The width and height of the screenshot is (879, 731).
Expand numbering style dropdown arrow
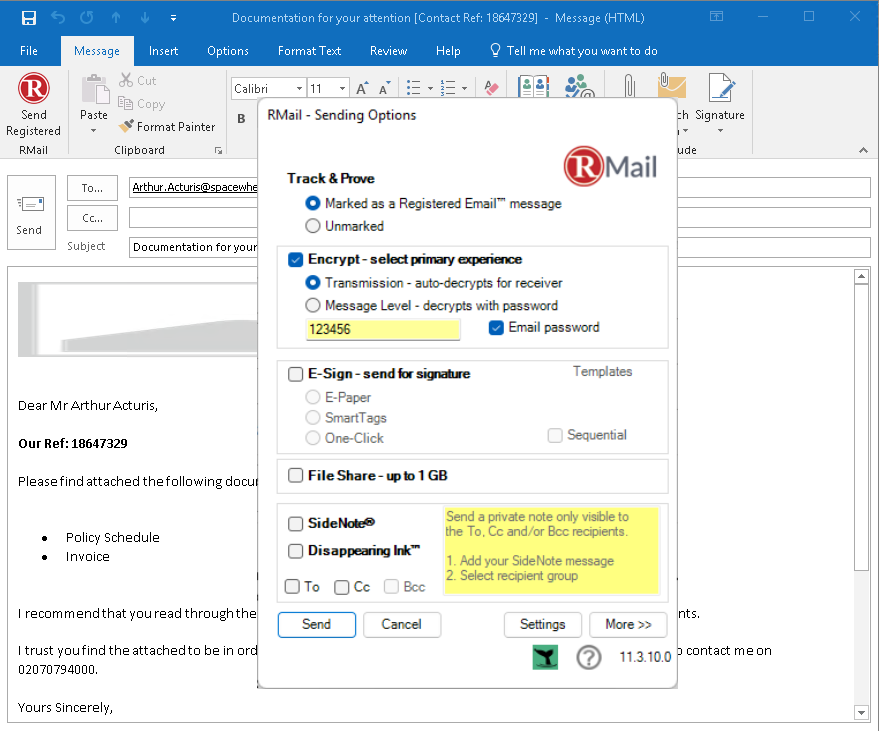coord(464,88)
